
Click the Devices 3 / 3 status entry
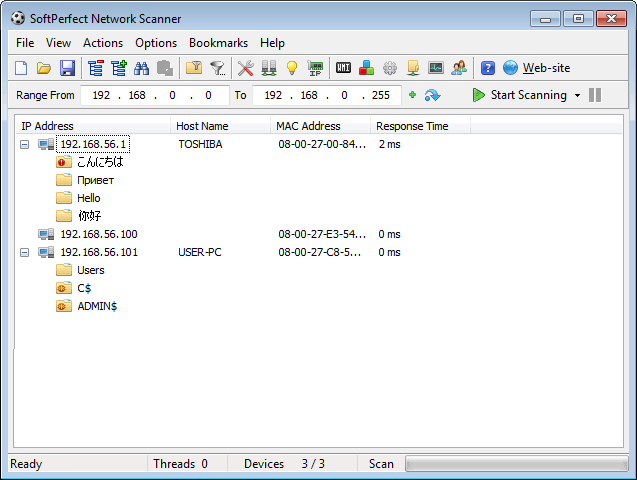point(284,464)
